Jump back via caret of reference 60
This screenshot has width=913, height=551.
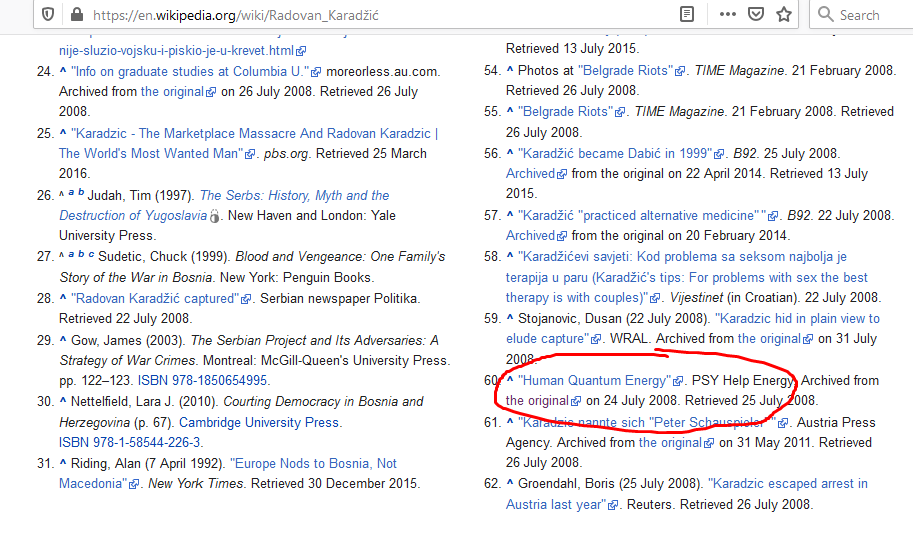pyautogui.click(x=509, y=380)
